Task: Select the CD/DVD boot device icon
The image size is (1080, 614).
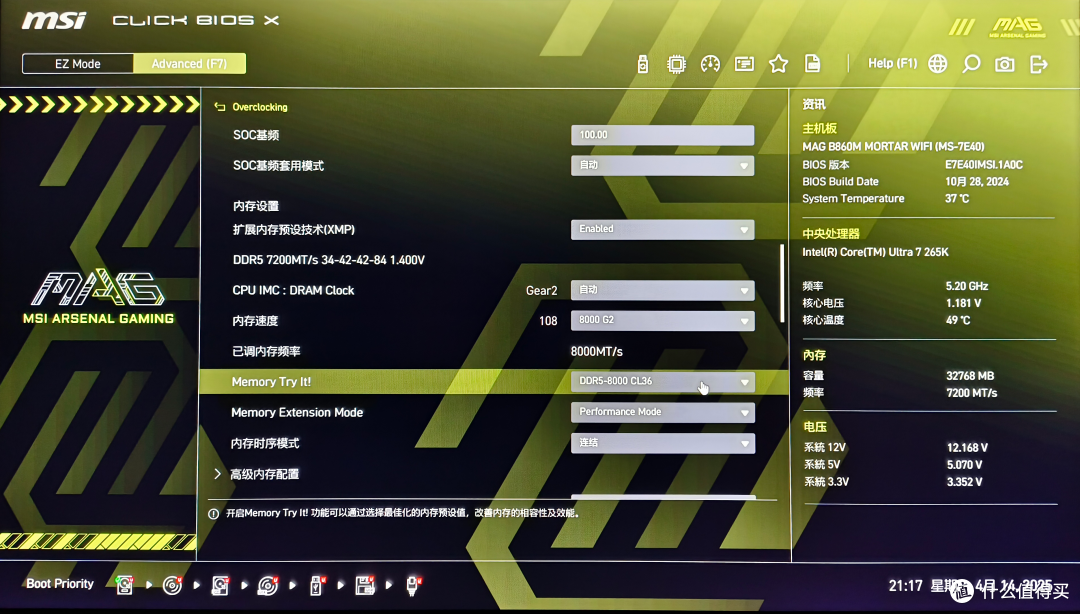Action: (x=172, y=585)
